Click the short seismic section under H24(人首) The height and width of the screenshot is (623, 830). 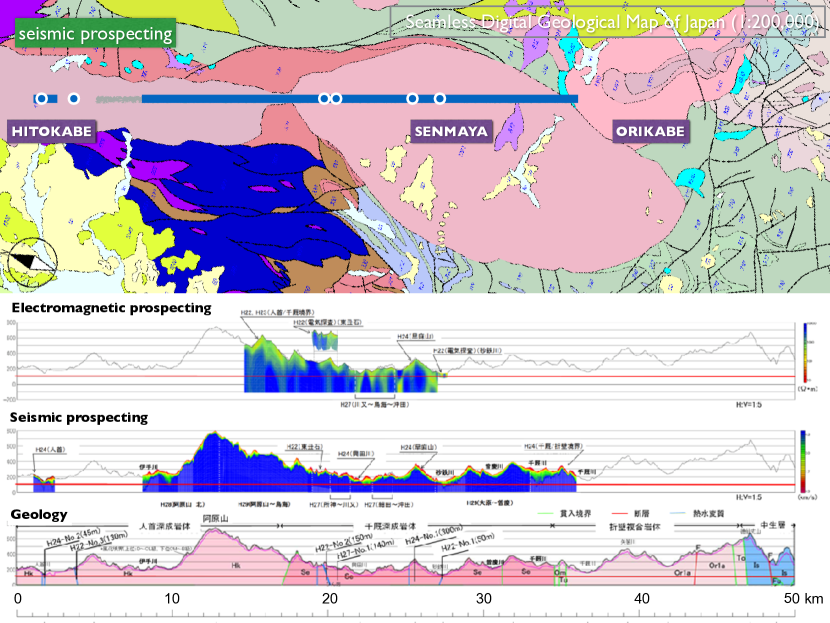tap(44, 483)
